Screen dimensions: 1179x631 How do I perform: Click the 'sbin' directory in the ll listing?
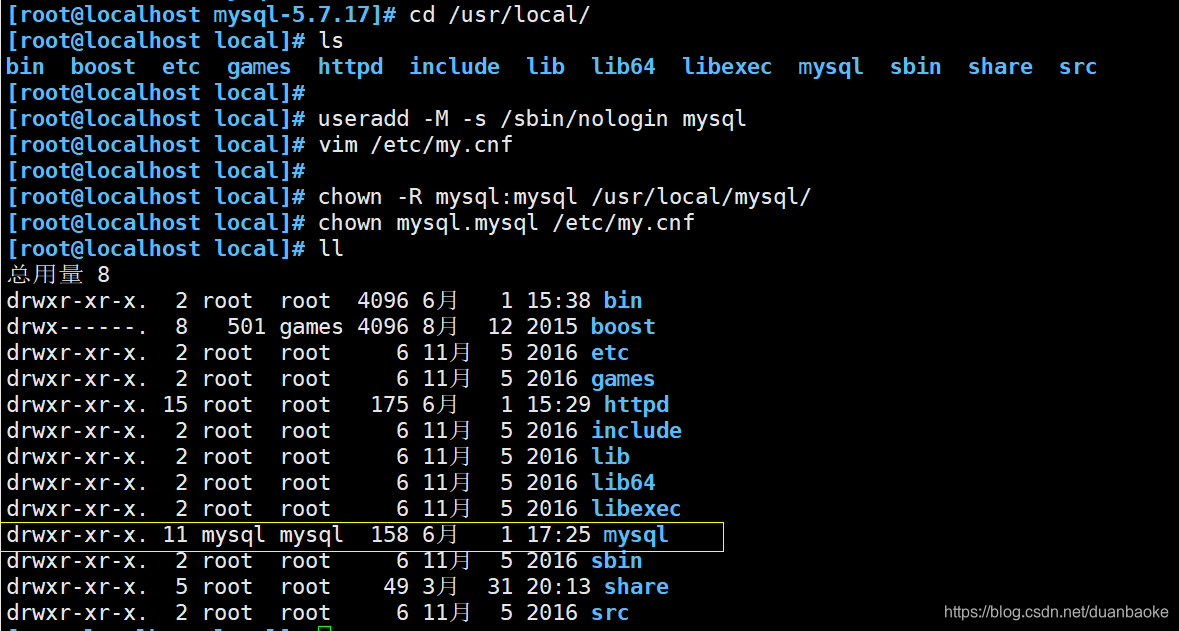point(617,560)
